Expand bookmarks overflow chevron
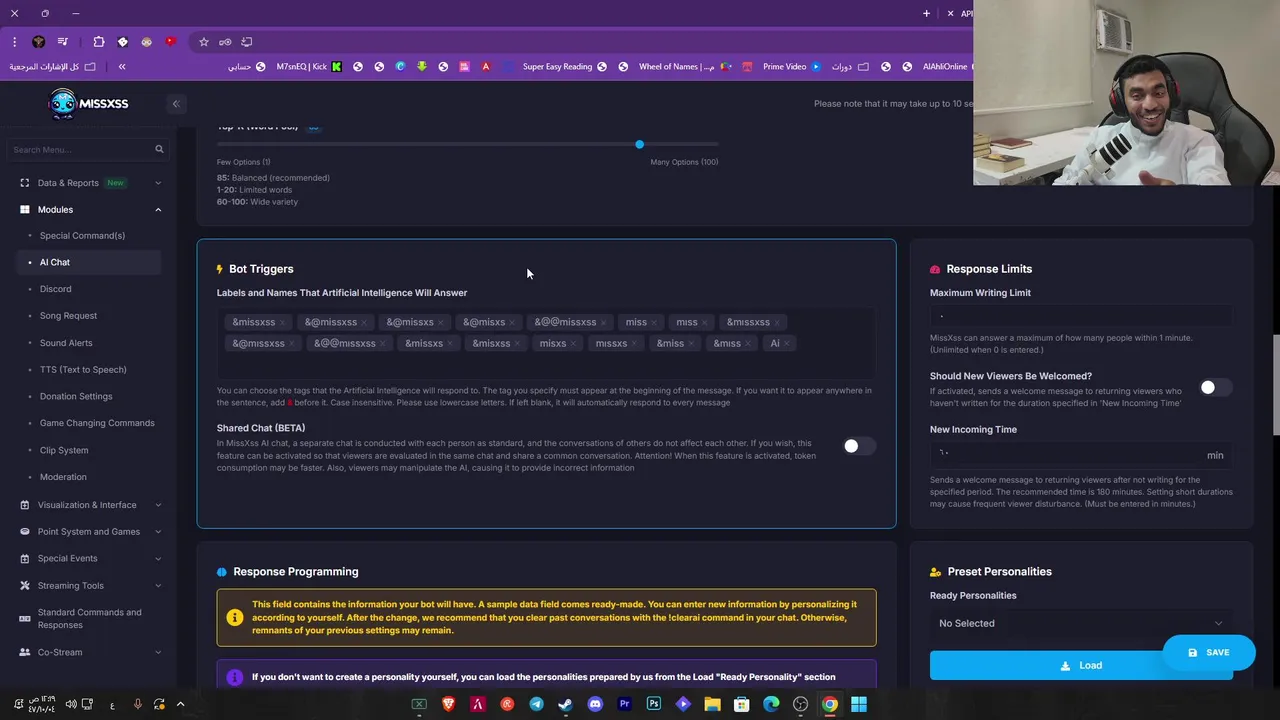This screenshot has height=720, width=1280. 122,67
